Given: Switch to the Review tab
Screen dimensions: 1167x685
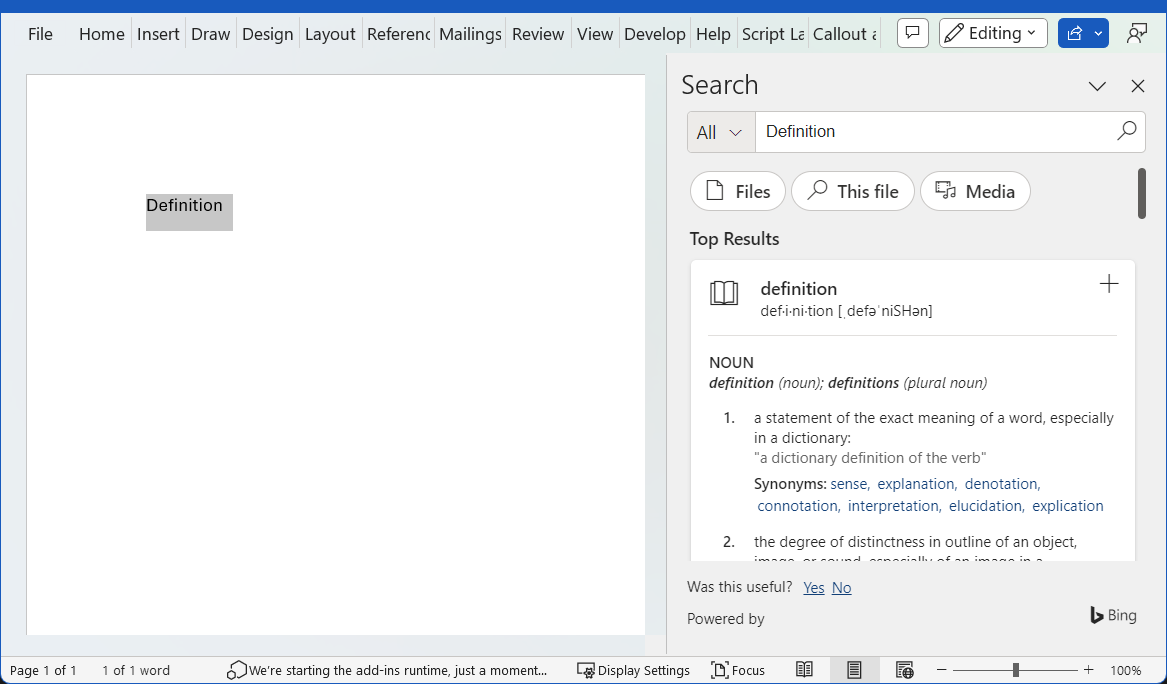Looking at the screenshot, I should pos(538,34).
